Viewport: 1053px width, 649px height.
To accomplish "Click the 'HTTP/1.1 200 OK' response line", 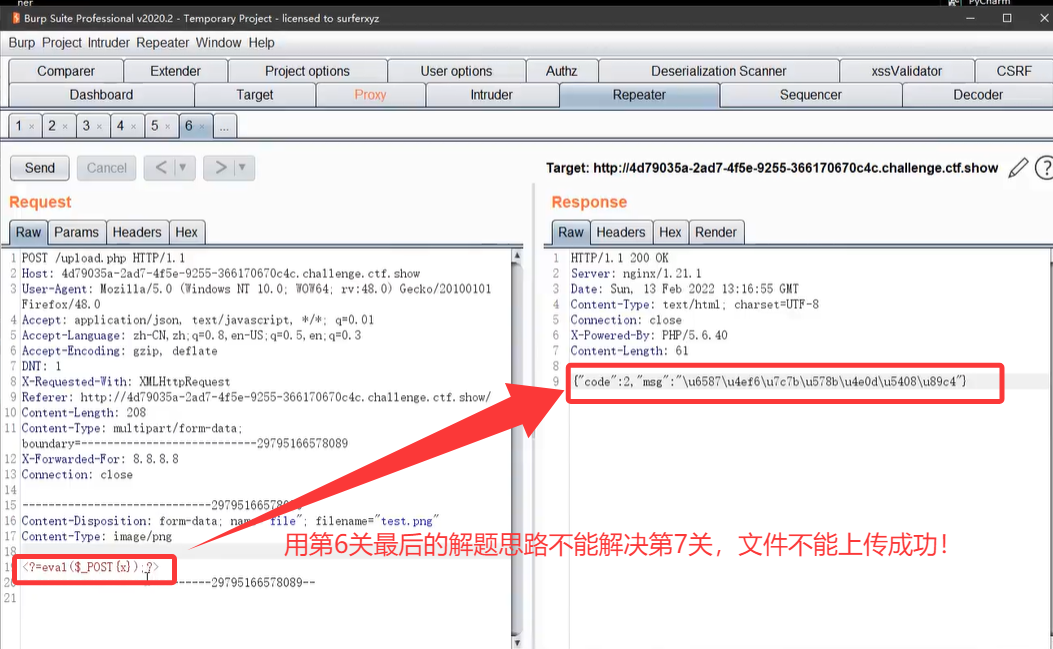I will [x=619, y=258].
